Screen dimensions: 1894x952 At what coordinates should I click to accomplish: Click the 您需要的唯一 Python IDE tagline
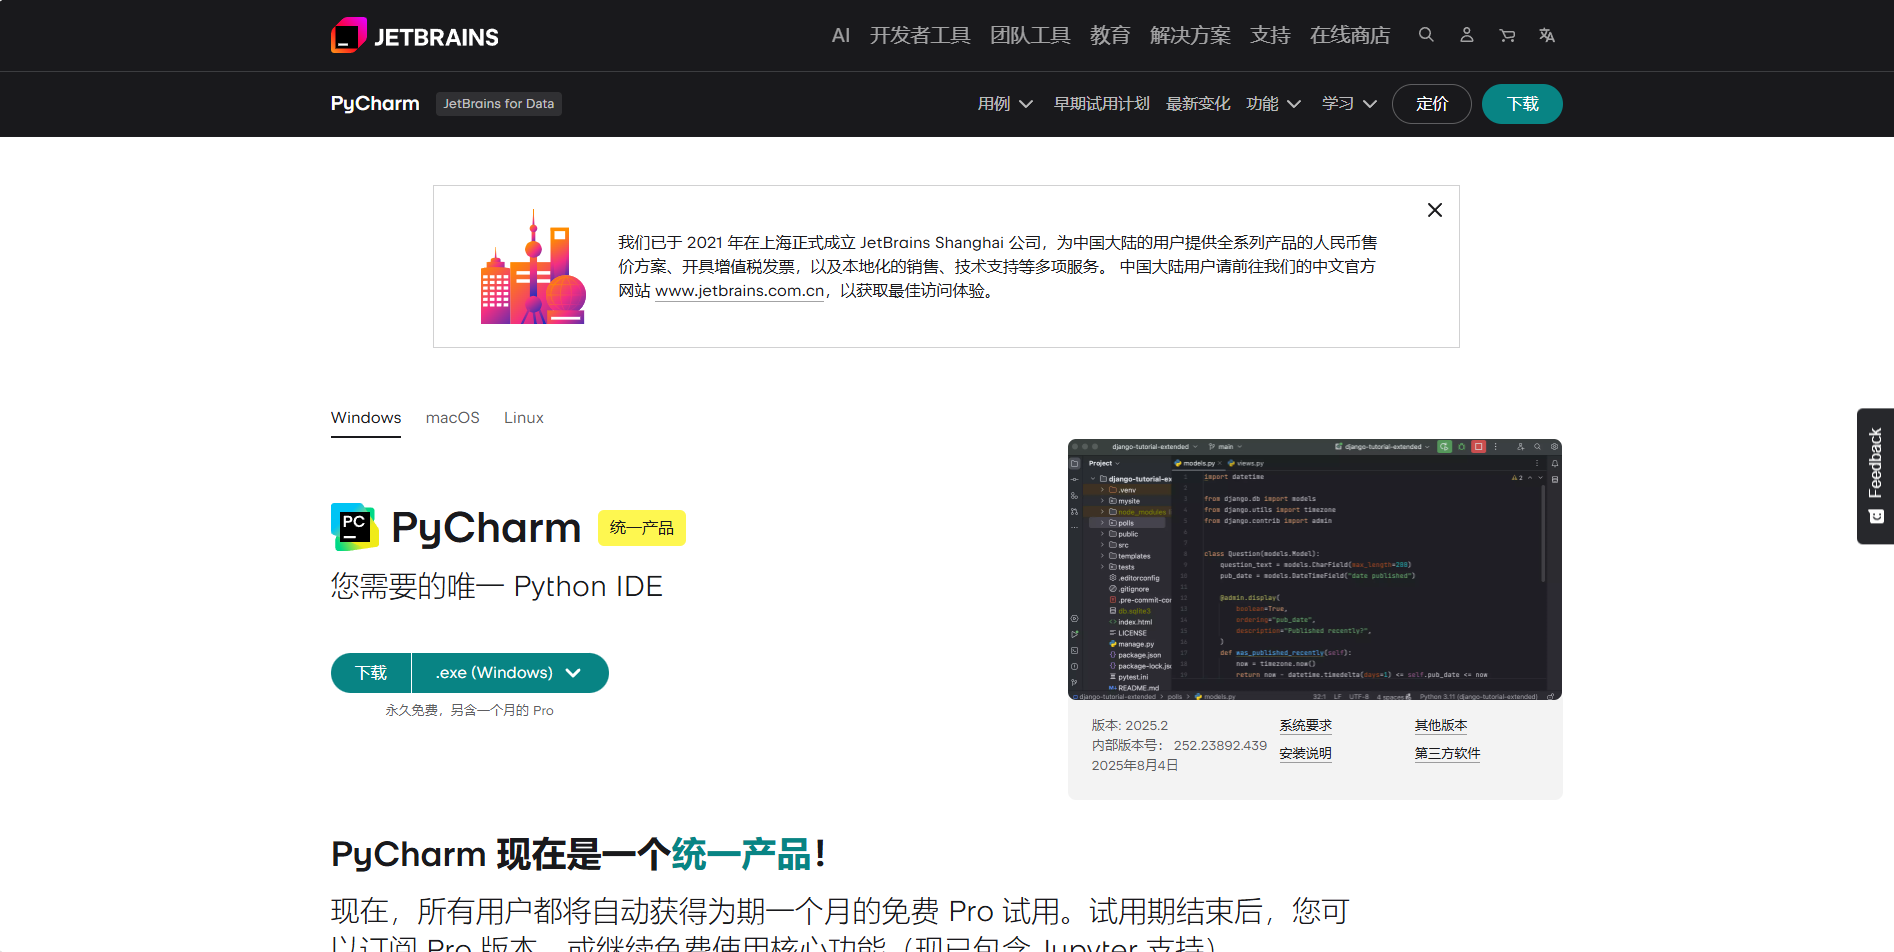tap(497, 587)
